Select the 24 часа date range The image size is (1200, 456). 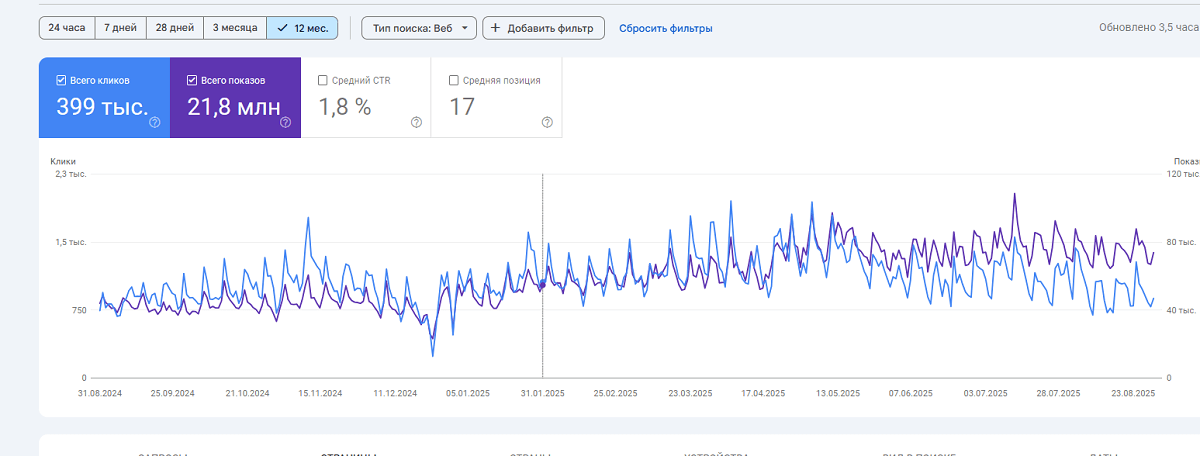tap(67, 28)
